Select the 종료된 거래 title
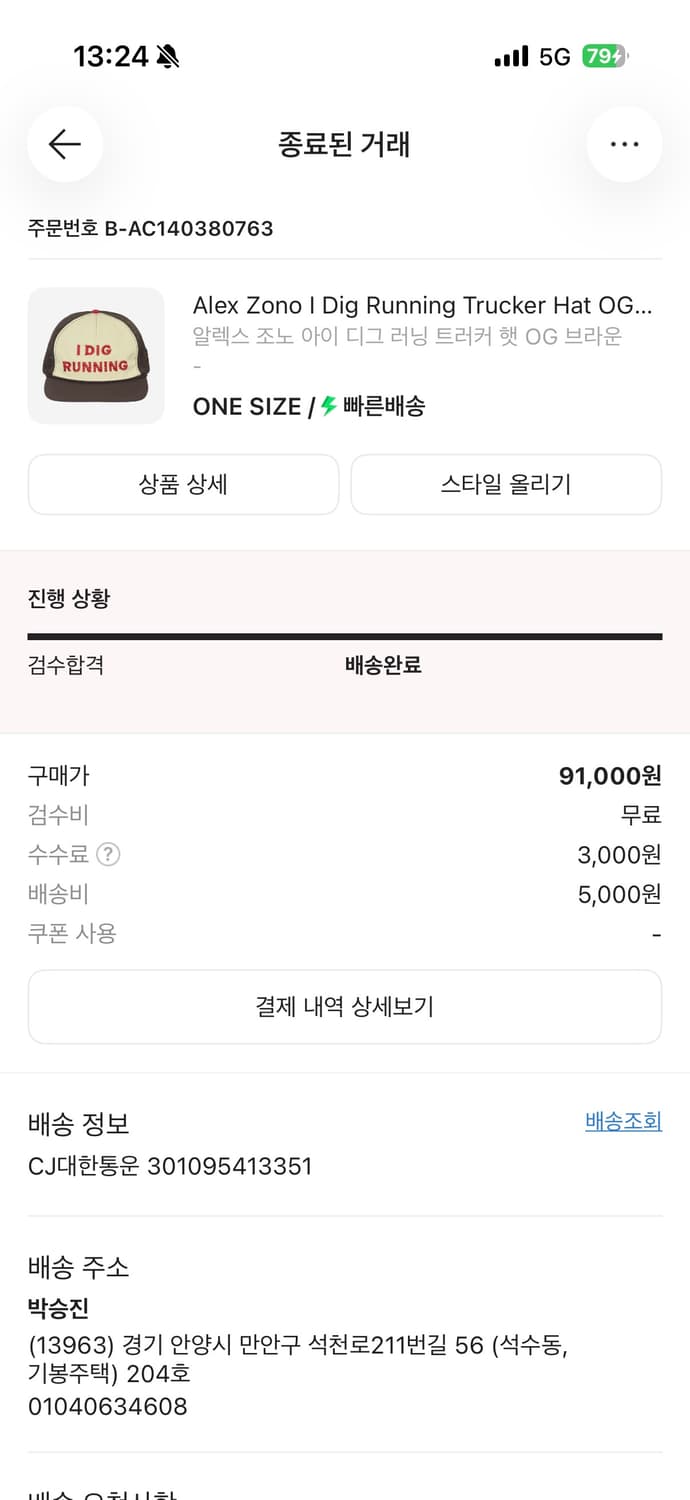The height and width of the screenshot is (1500, 690). pos(345,144)
